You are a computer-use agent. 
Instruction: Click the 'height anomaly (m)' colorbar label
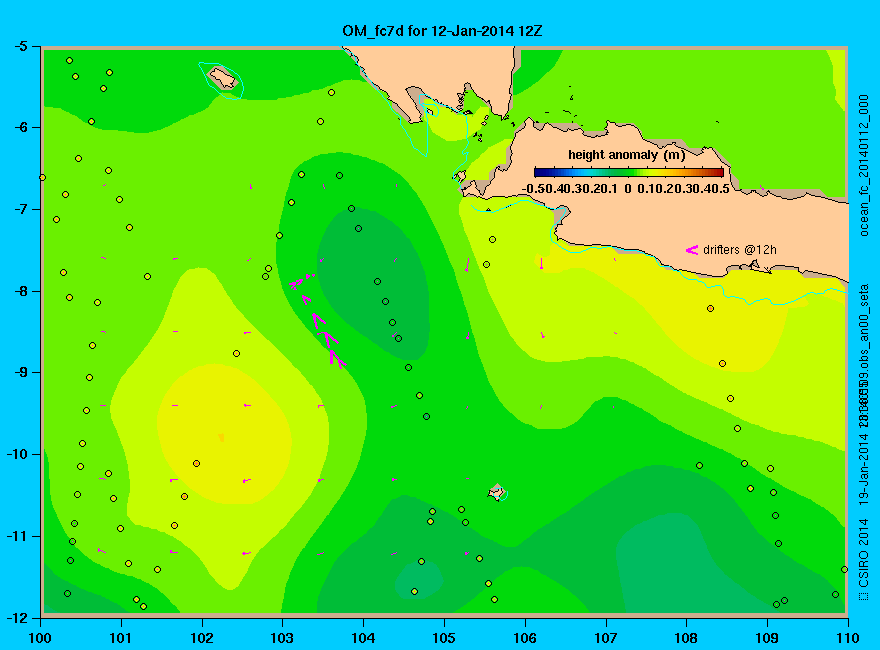pyautogui.click(x=626, y=155)
